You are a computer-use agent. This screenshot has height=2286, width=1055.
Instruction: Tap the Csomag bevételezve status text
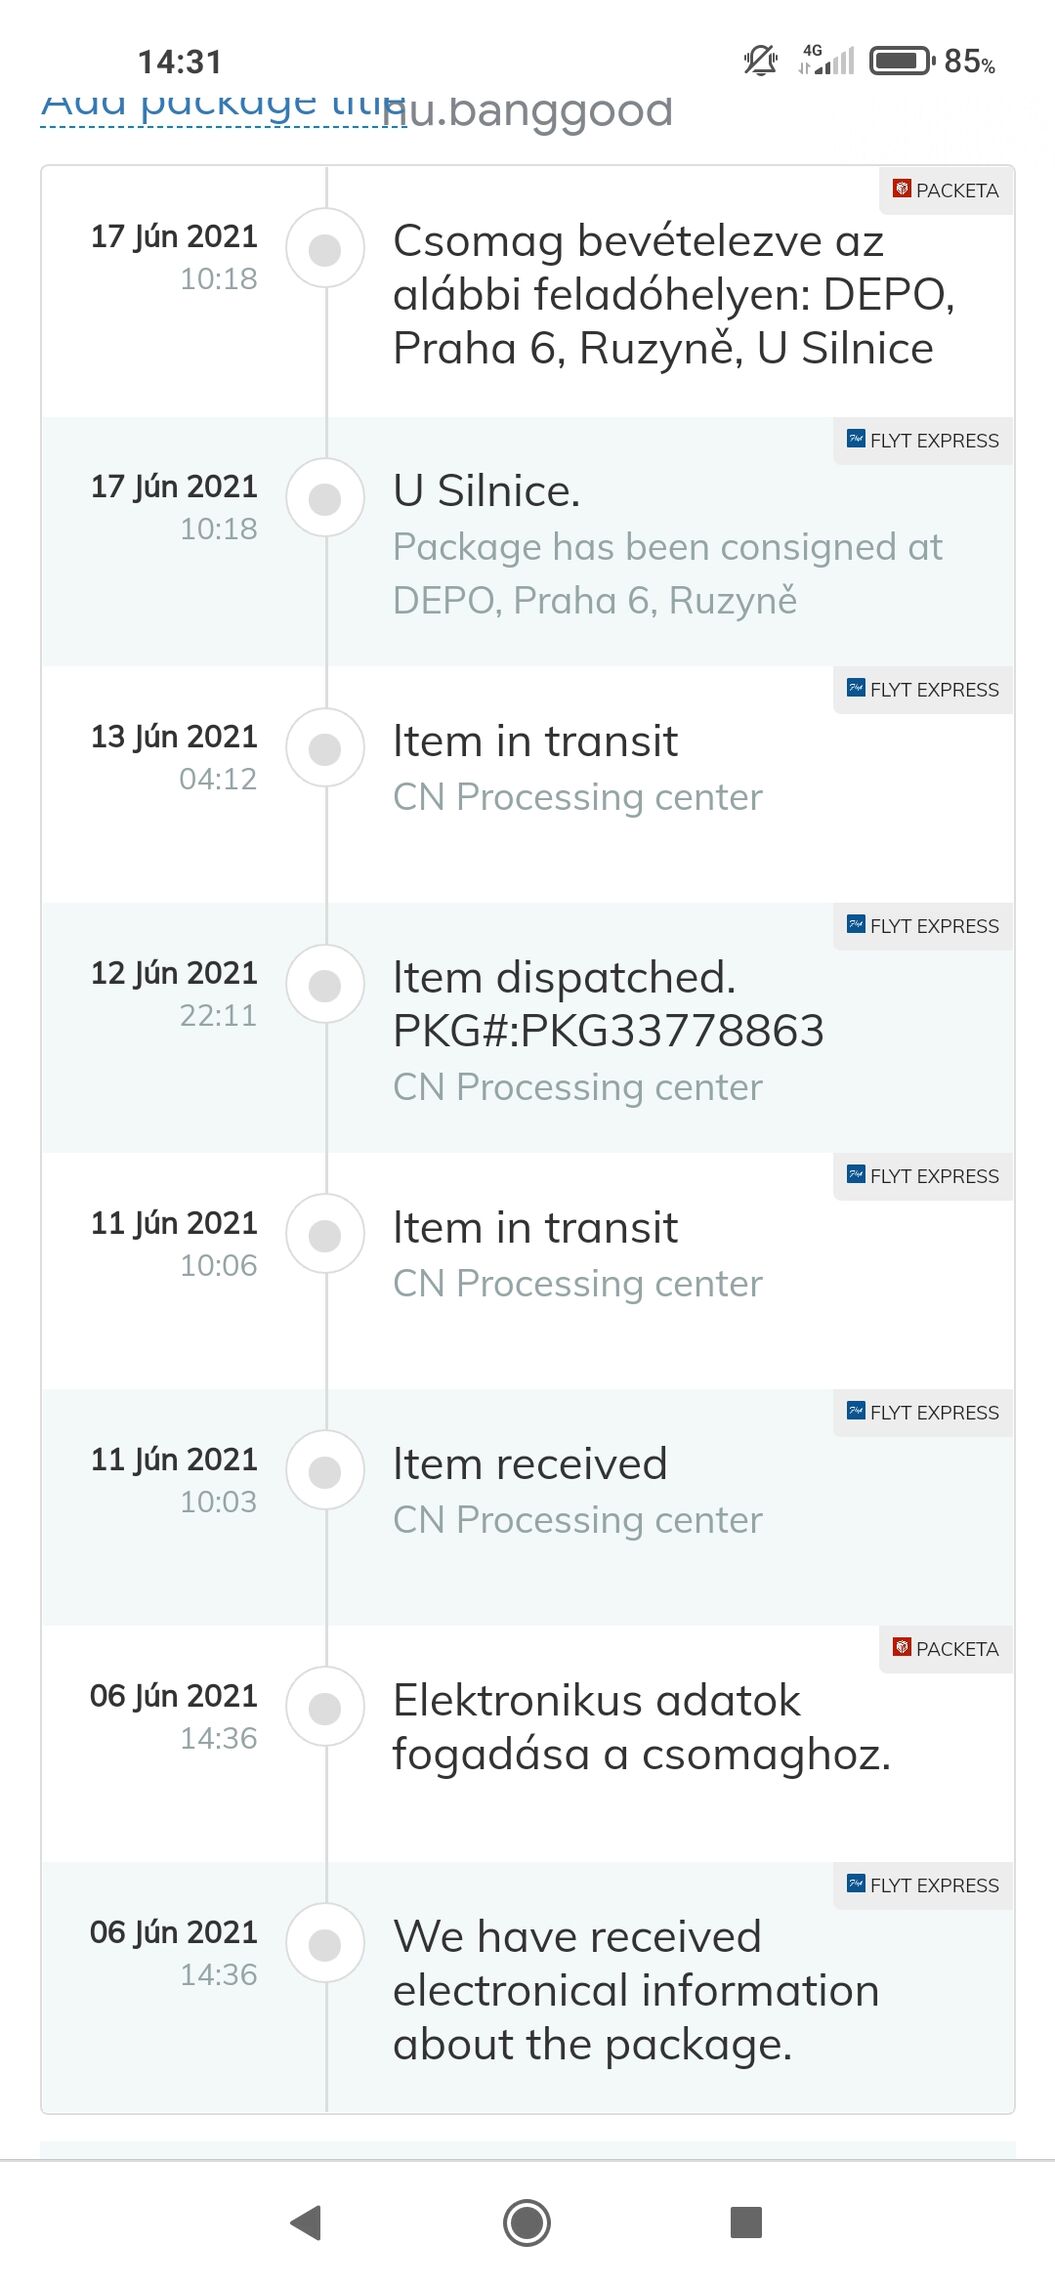(x=674, y=295)
